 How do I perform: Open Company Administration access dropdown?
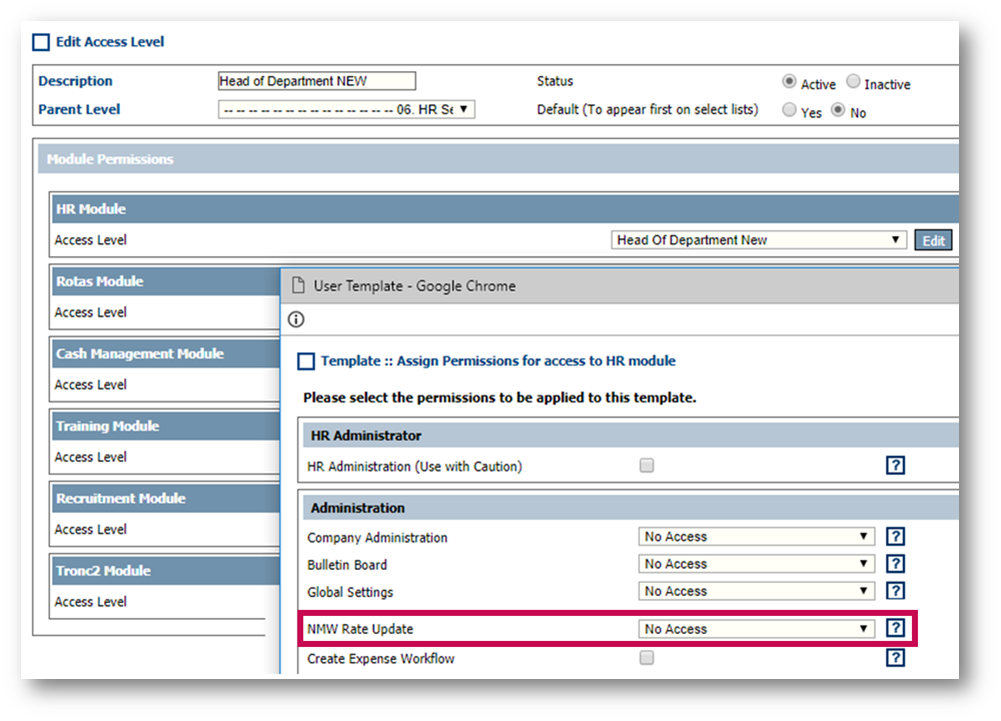756,537
